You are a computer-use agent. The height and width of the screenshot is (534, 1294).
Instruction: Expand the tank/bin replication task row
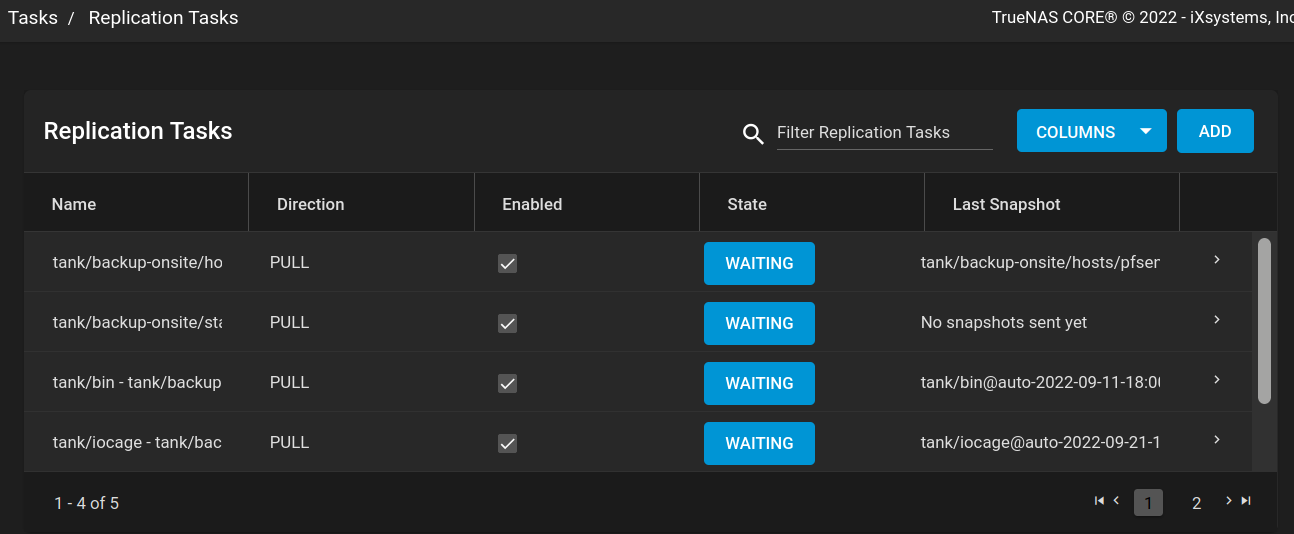[1217, 380]
